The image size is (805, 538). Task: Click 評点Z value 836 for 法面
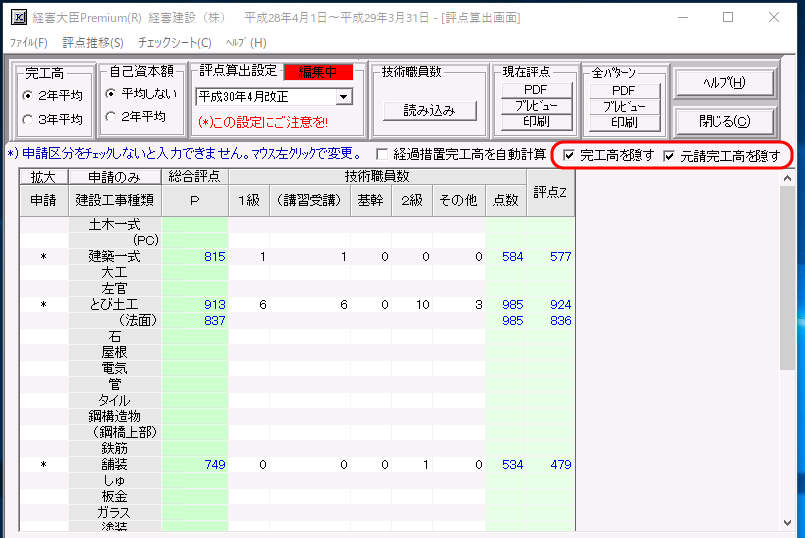(x=550, y=321)
